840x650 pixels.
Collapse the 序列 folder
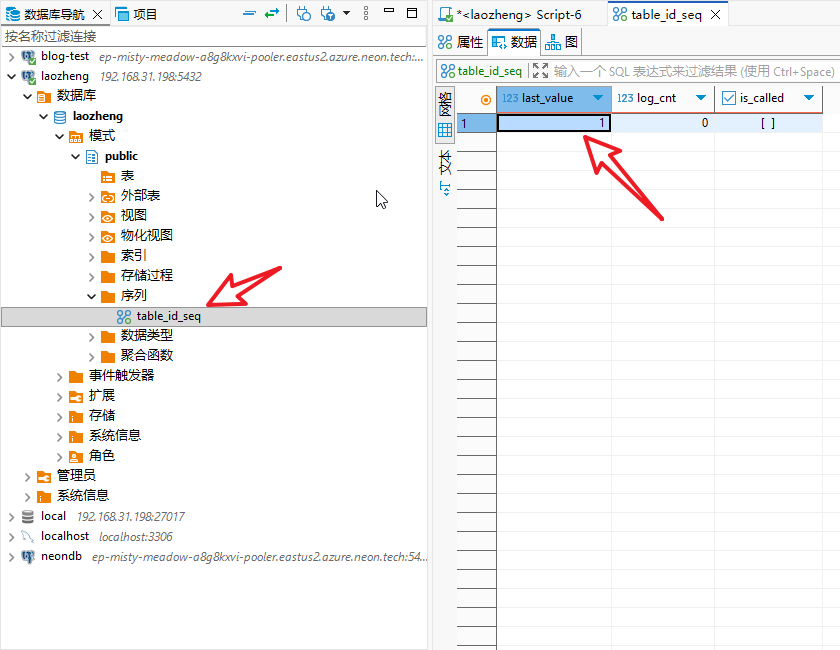tap(92, 296)
